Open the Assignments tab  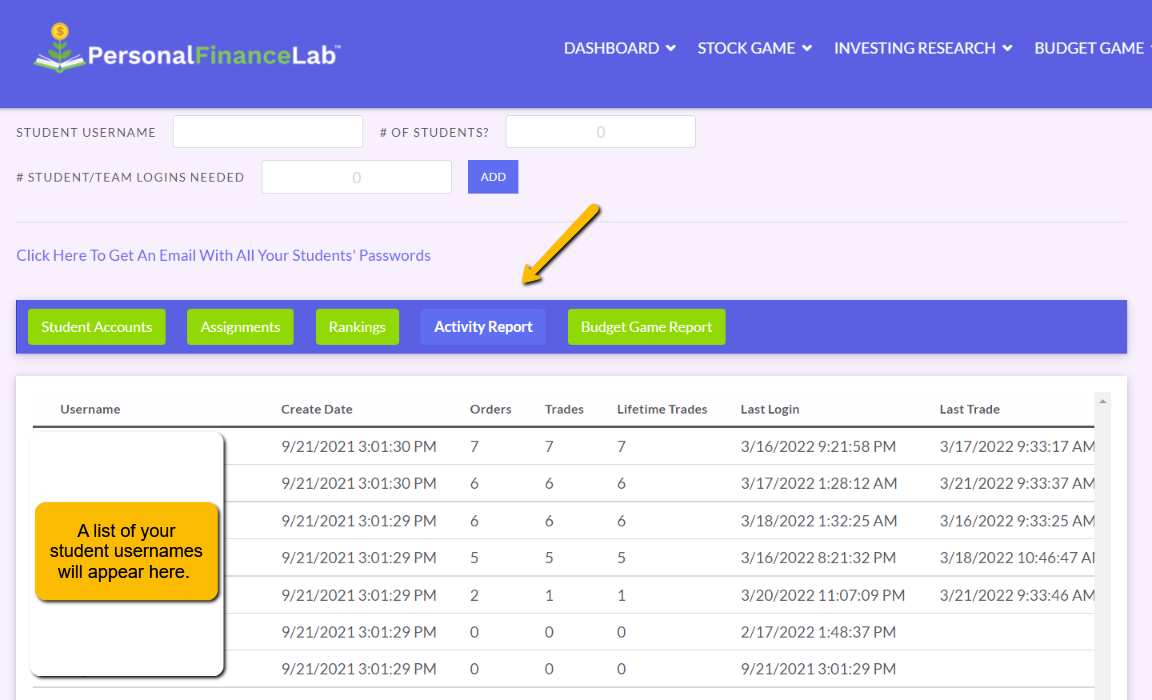240,327
